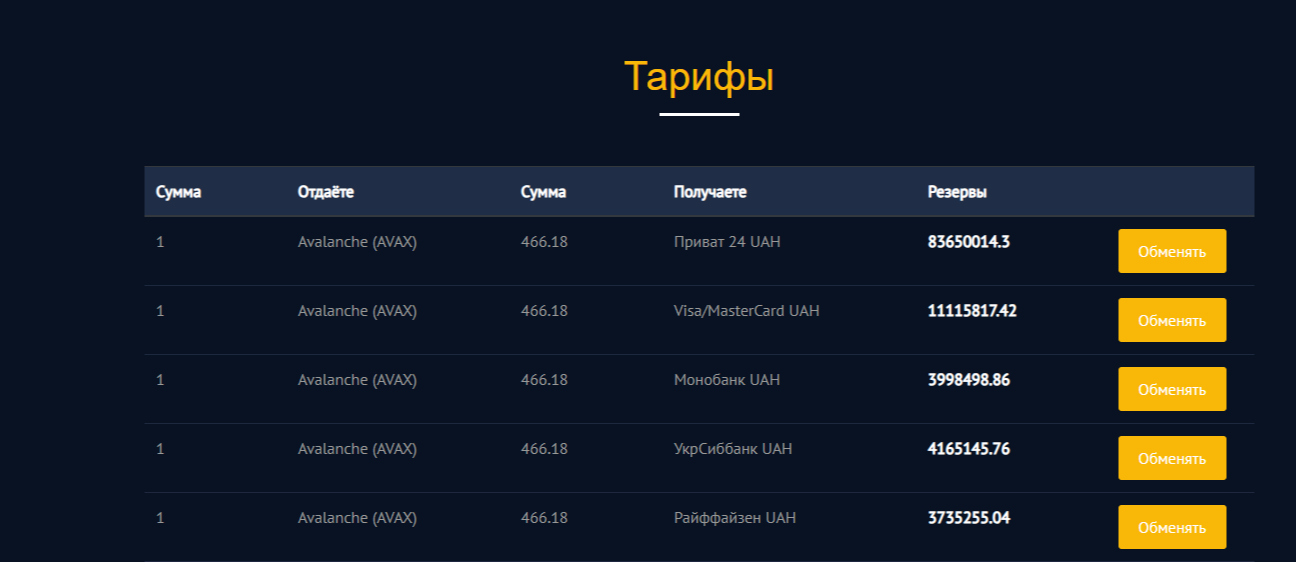Select reserve amount 11115817.42

972,311
